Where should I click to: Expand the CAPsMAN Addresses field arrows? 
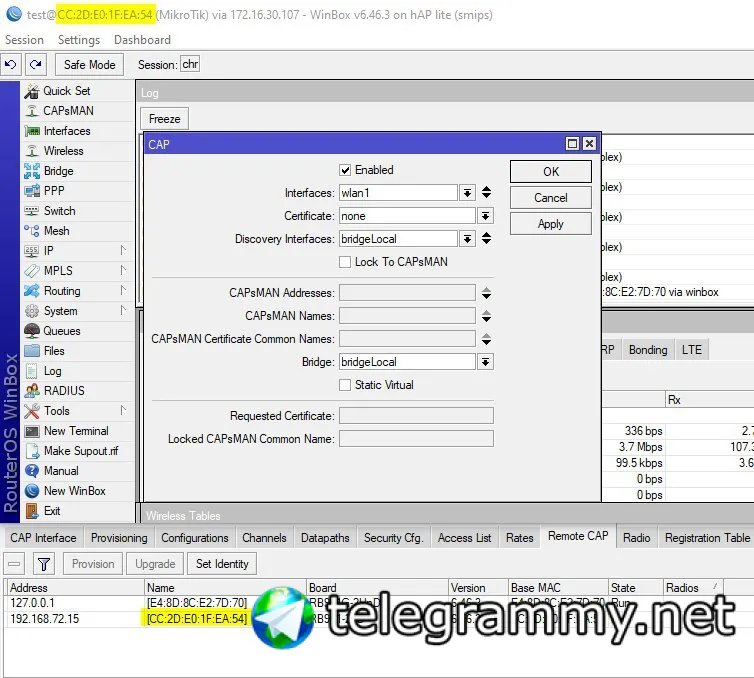click(486, 293)
